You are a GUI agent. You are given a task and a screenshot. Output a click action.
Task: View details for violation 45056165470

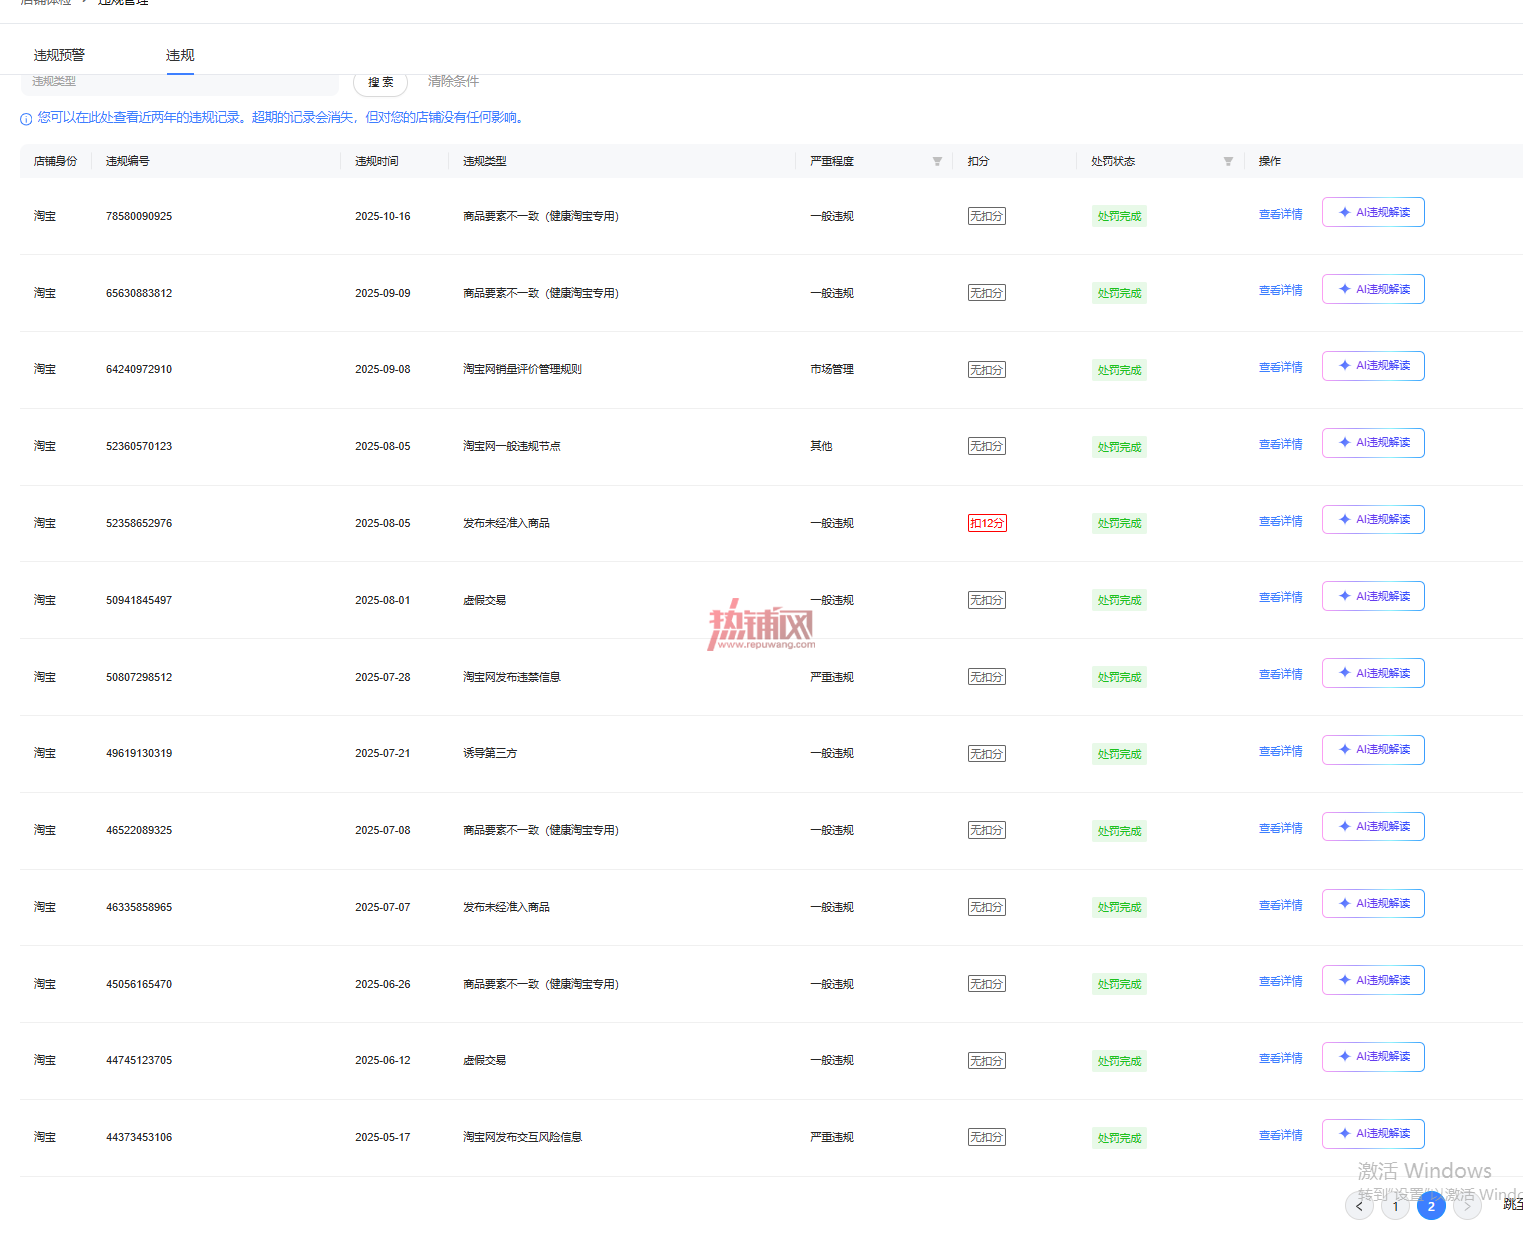pos(1280,981)
